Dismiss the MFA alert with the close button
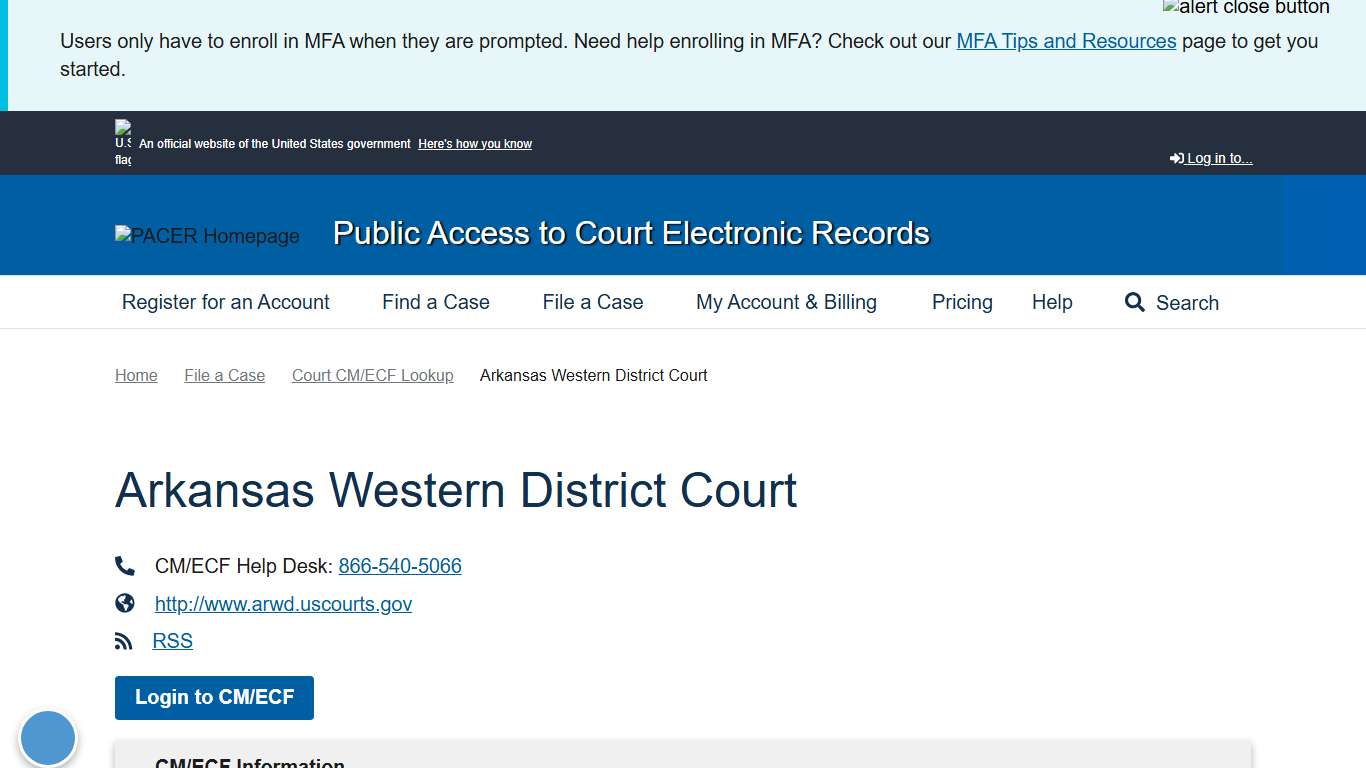Screen dimensions: 1366x768 click(x=1246, y=8)
